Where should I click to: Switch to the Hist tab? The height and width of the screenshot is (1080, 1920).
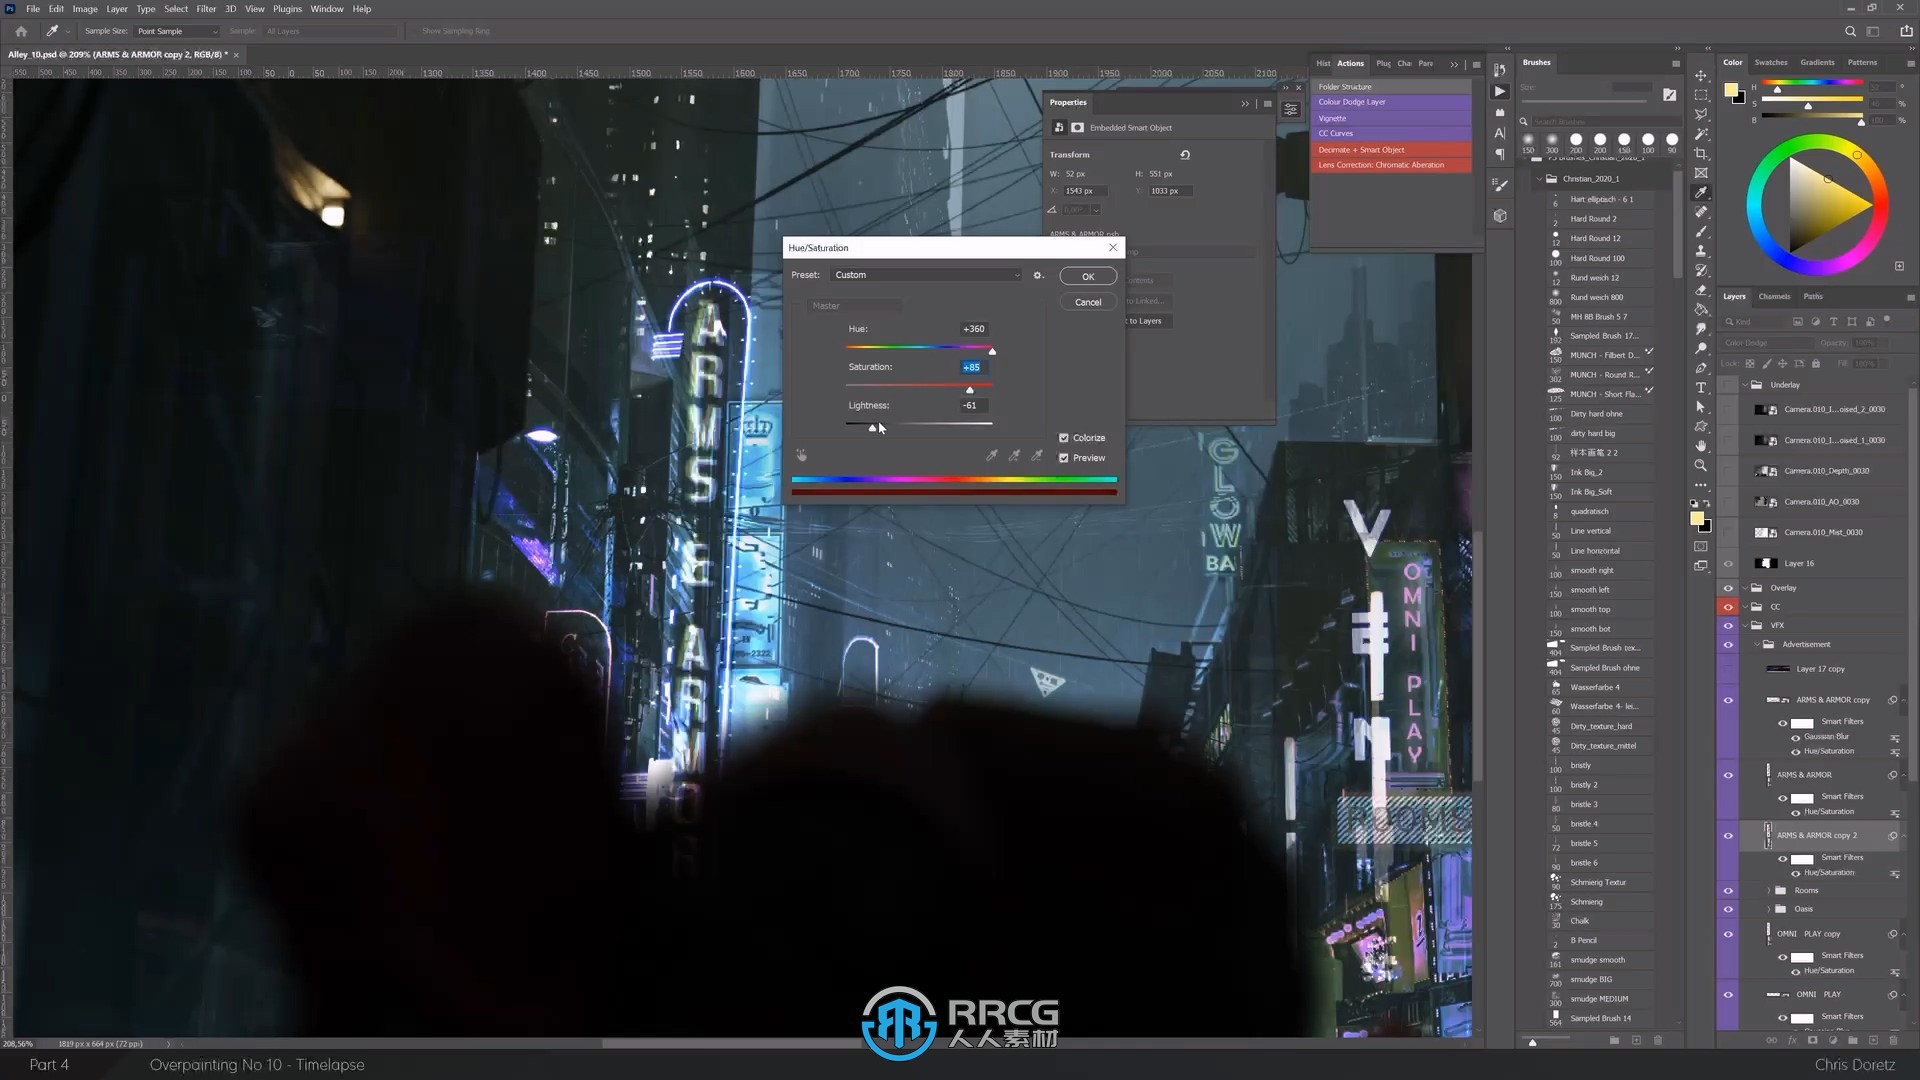(1323, 63)
